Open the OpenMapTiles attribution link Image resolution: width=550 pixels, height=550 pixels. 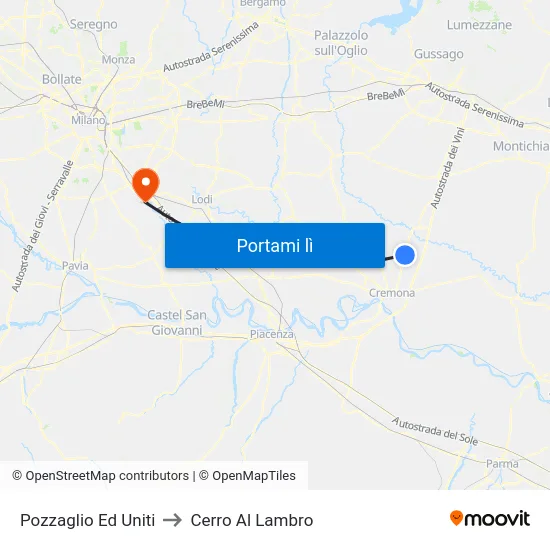tap(247, 476)
